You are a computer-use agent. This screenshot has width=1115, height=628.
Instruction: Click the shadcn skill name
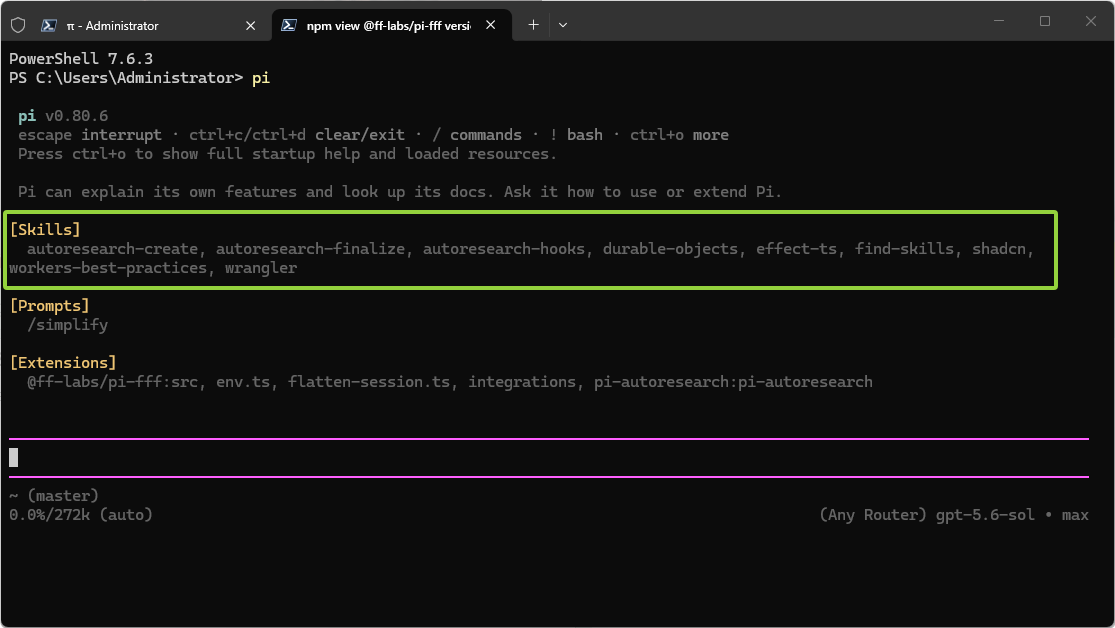click(999, 249)
